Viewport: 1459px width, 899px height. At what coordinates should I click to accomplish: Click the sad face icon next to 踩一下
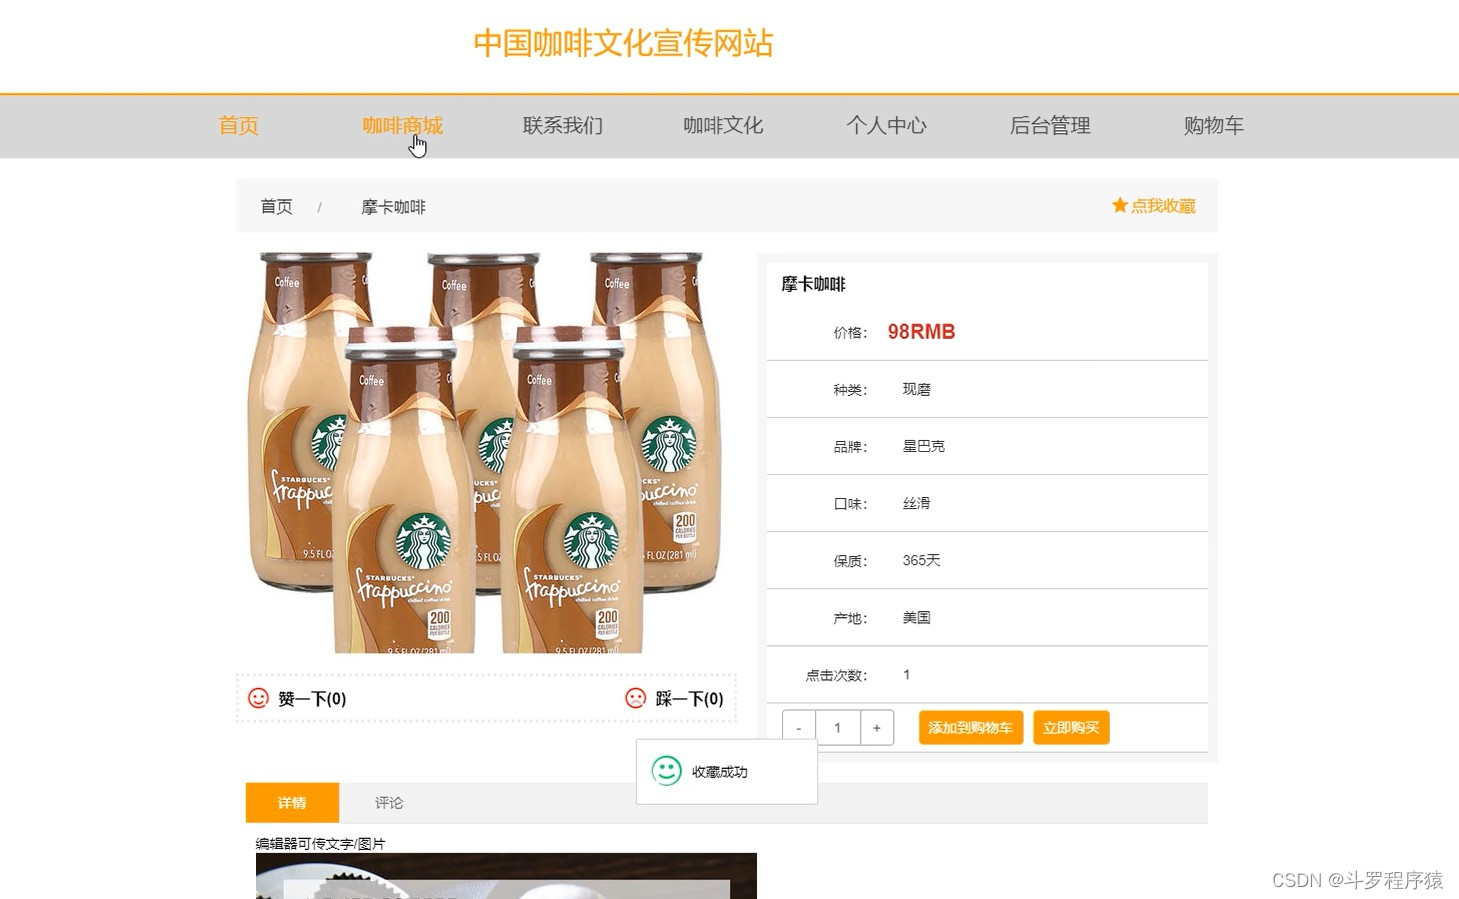[x=635, y=698]
